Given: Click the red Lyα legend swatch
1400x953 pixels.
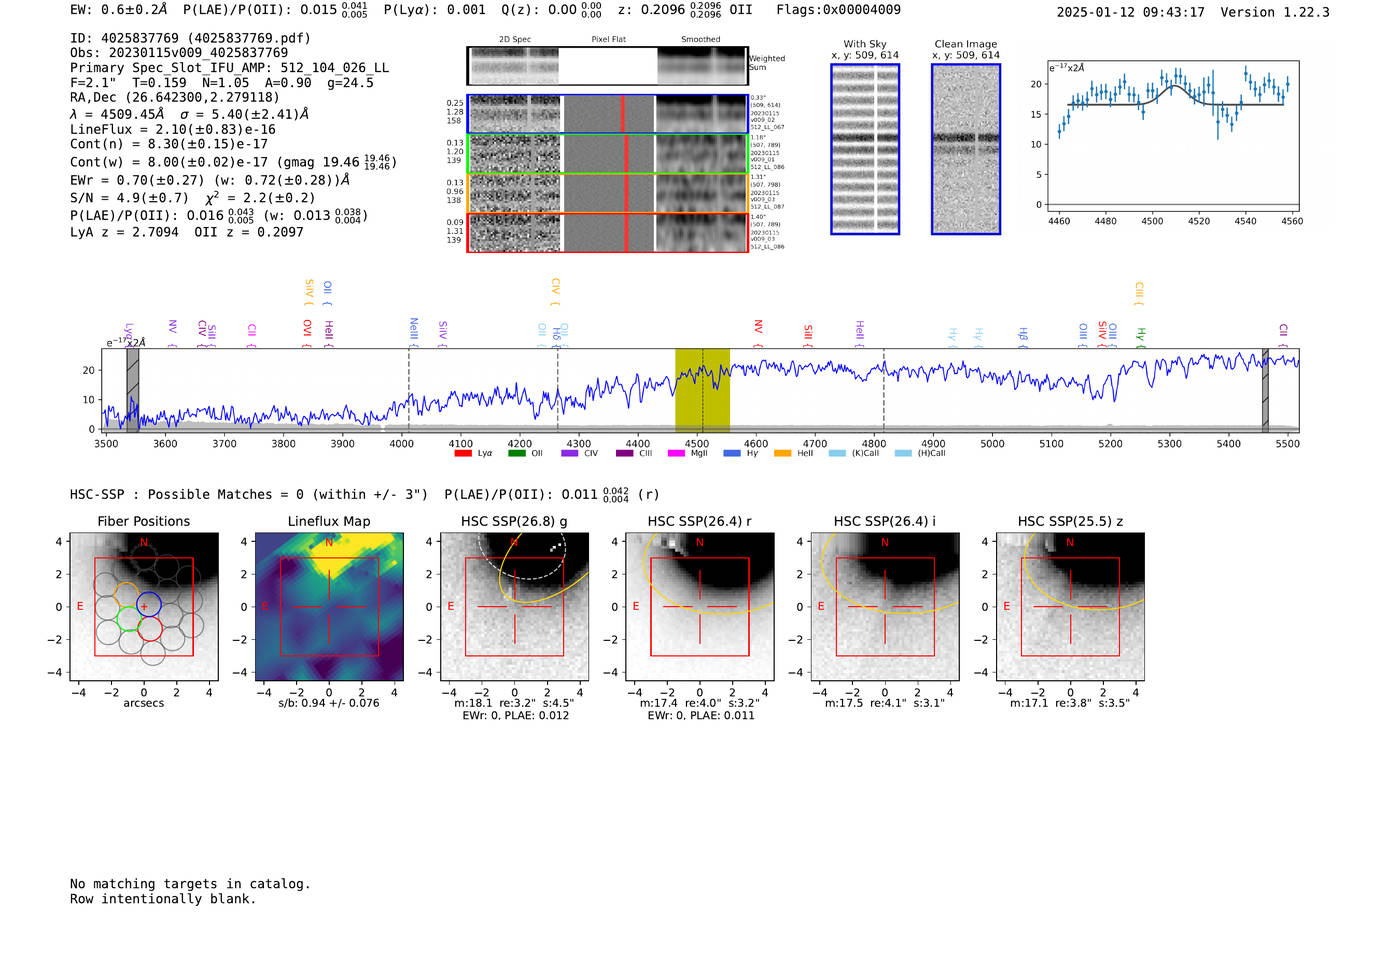Looking at the screenshot, I should [x=462, y=453].
